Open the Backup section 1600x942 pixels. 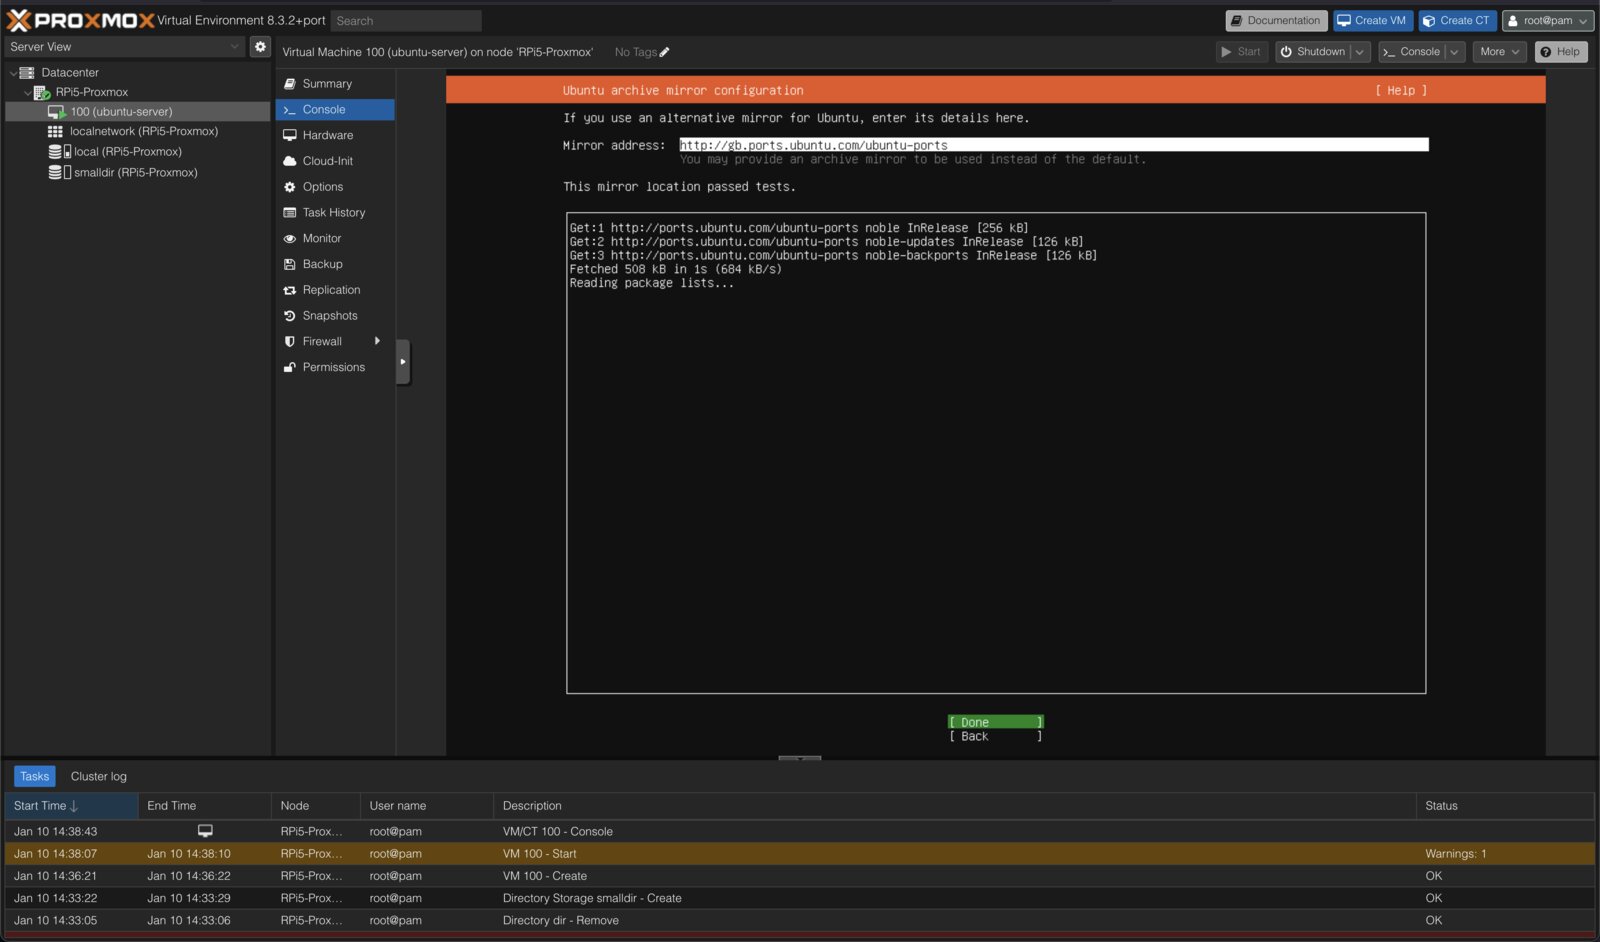tap(335, 264)
